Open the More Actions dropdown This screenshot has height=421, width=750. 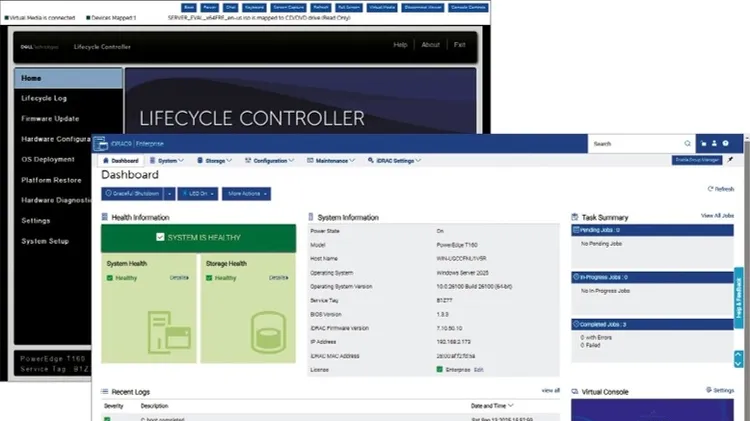247,193
